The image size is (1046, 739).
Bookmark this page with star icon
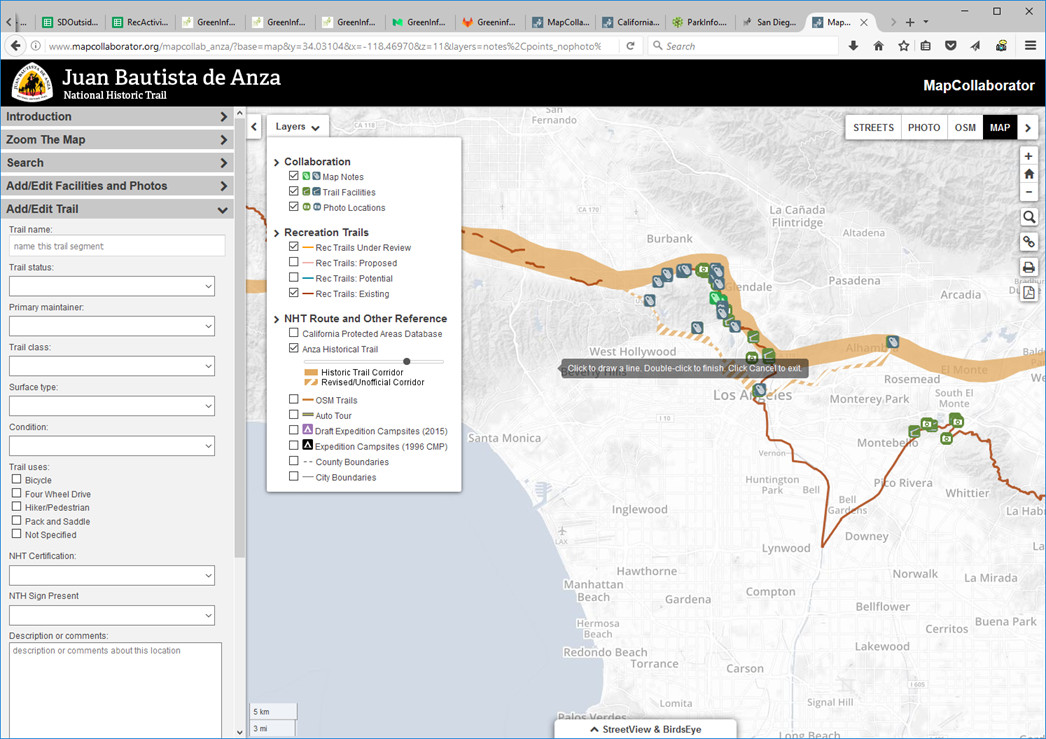[903, 46]
